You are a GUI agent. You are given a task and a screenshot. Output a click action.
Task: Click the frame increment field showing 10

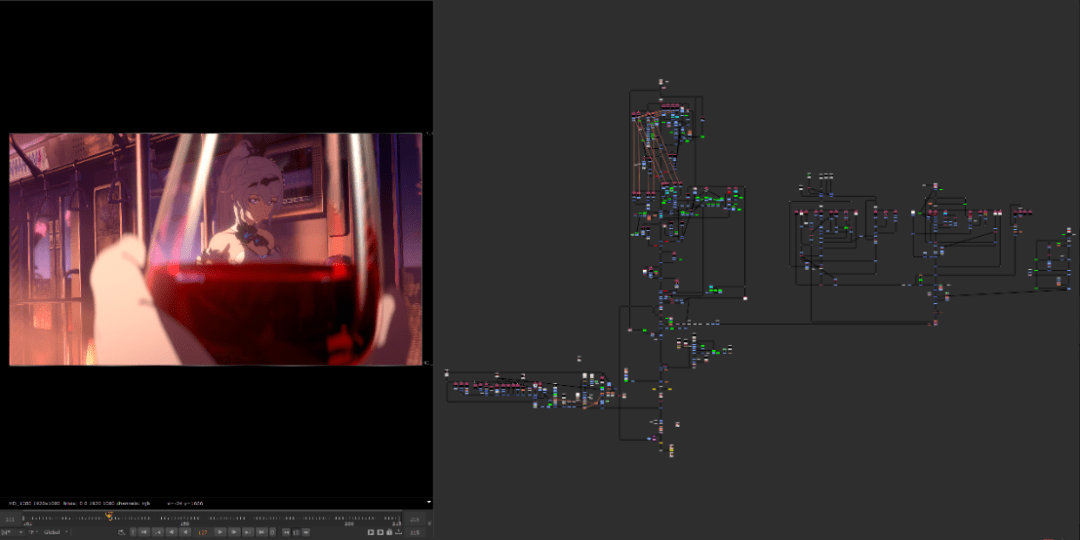[296, 532]
